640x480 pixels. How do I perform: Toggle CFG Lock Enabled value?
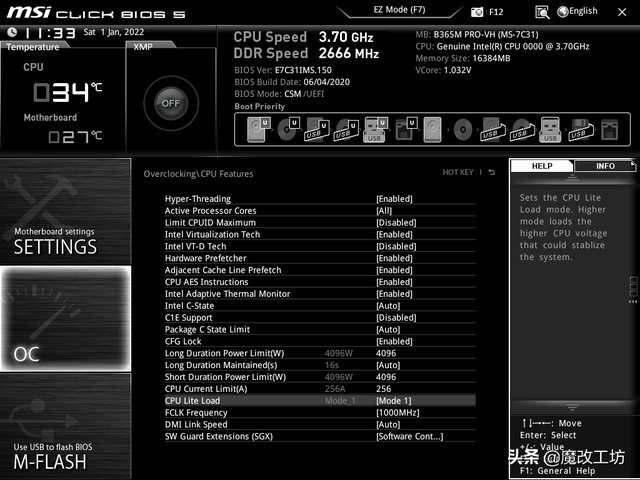pos(394,341)
